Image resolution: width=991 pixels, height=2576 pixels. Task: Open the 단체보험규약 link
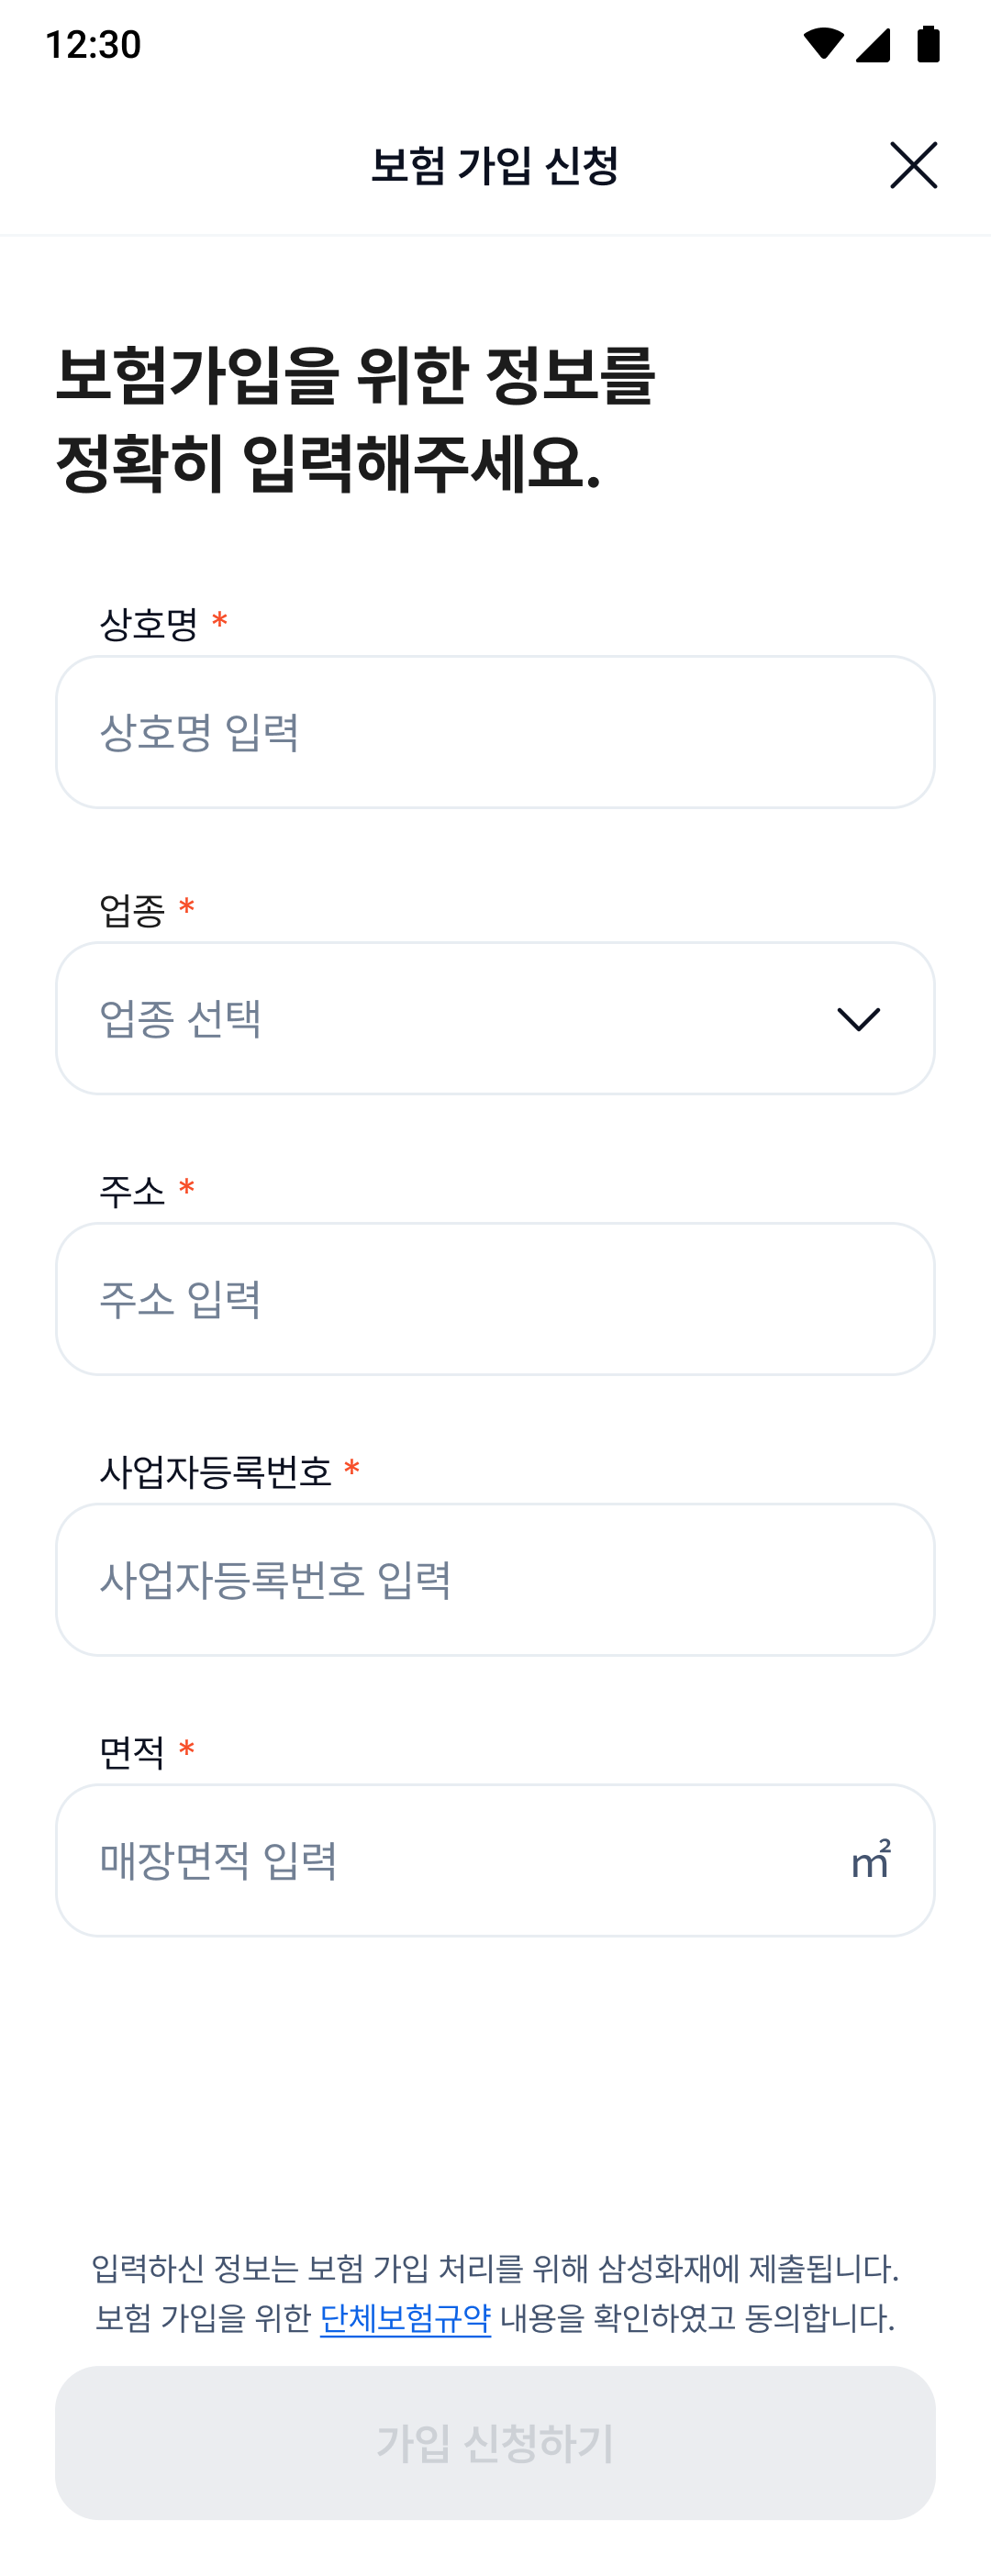[x=405, y=2318]
